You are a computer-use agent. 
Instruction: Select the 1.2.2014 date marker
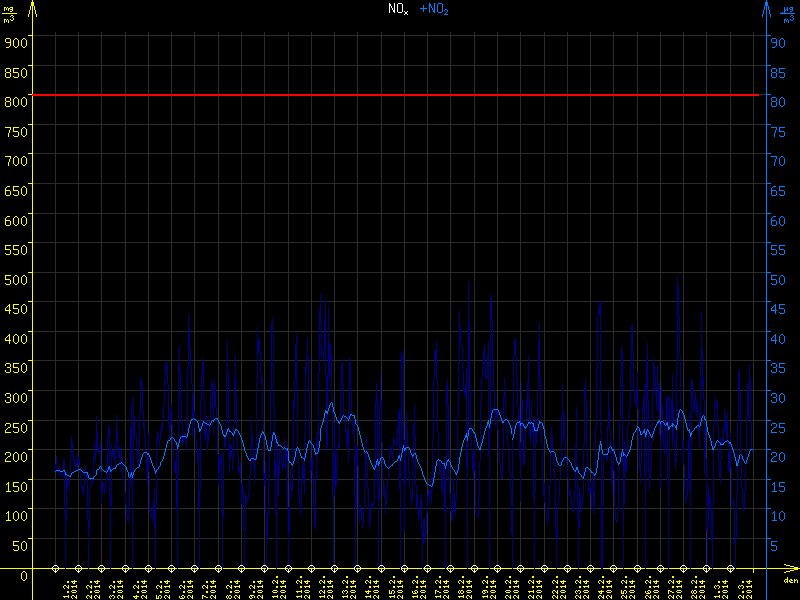(x=55, y=568)
